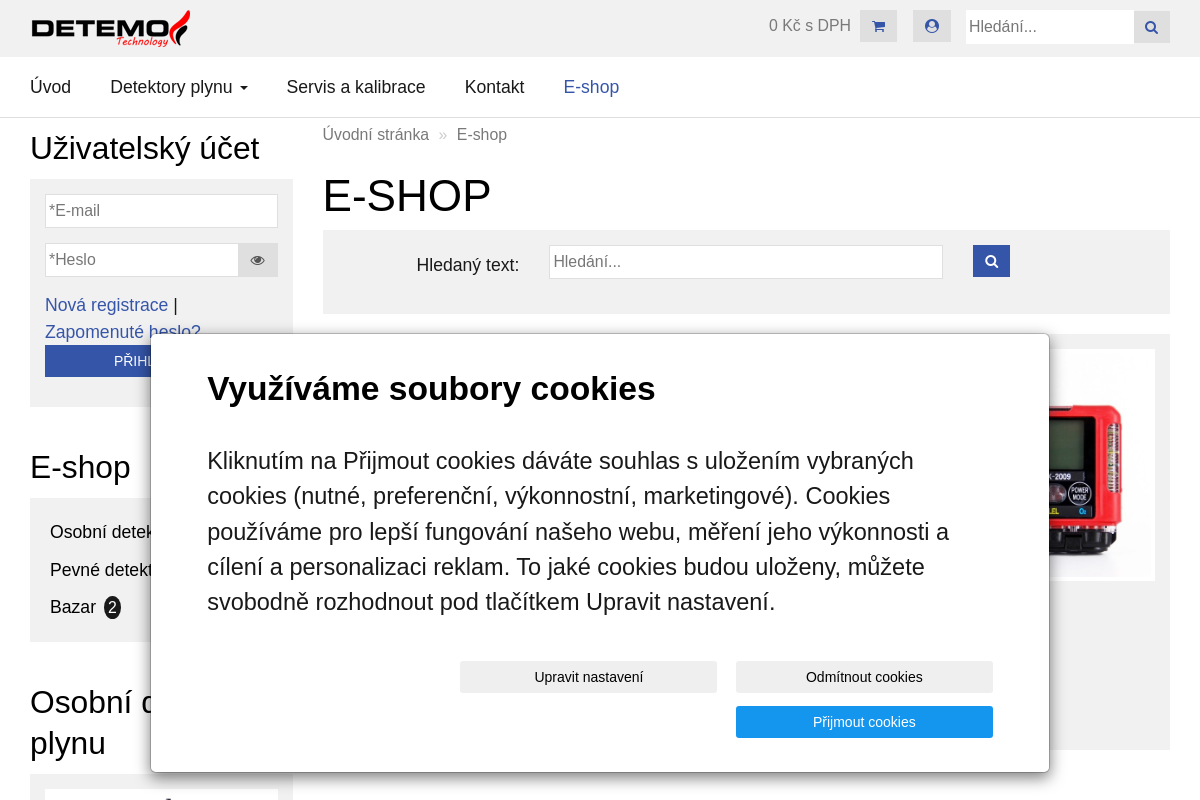Click the header search magnifier button
Screen dimensions: 1200x800
coord(1151,27)
